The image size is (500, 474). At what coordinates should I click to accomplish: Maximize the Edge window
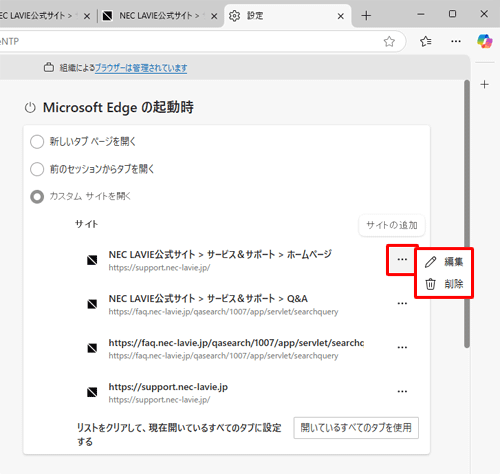(x=452, y=14)
